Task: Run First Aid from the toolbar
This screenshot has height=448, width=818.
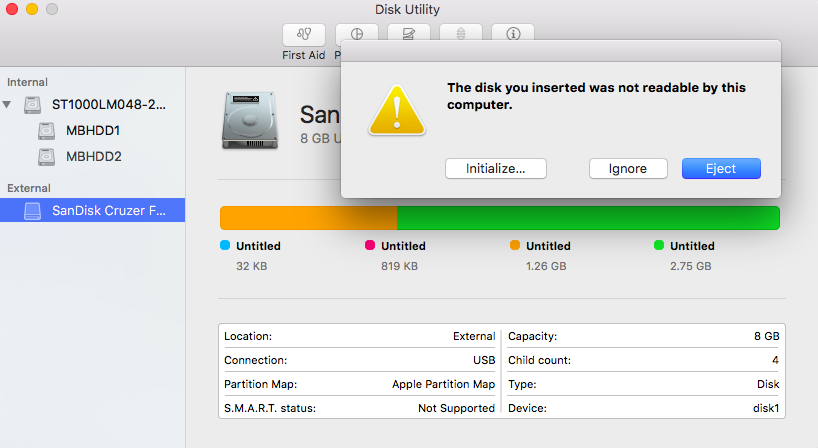Action: 304,34
